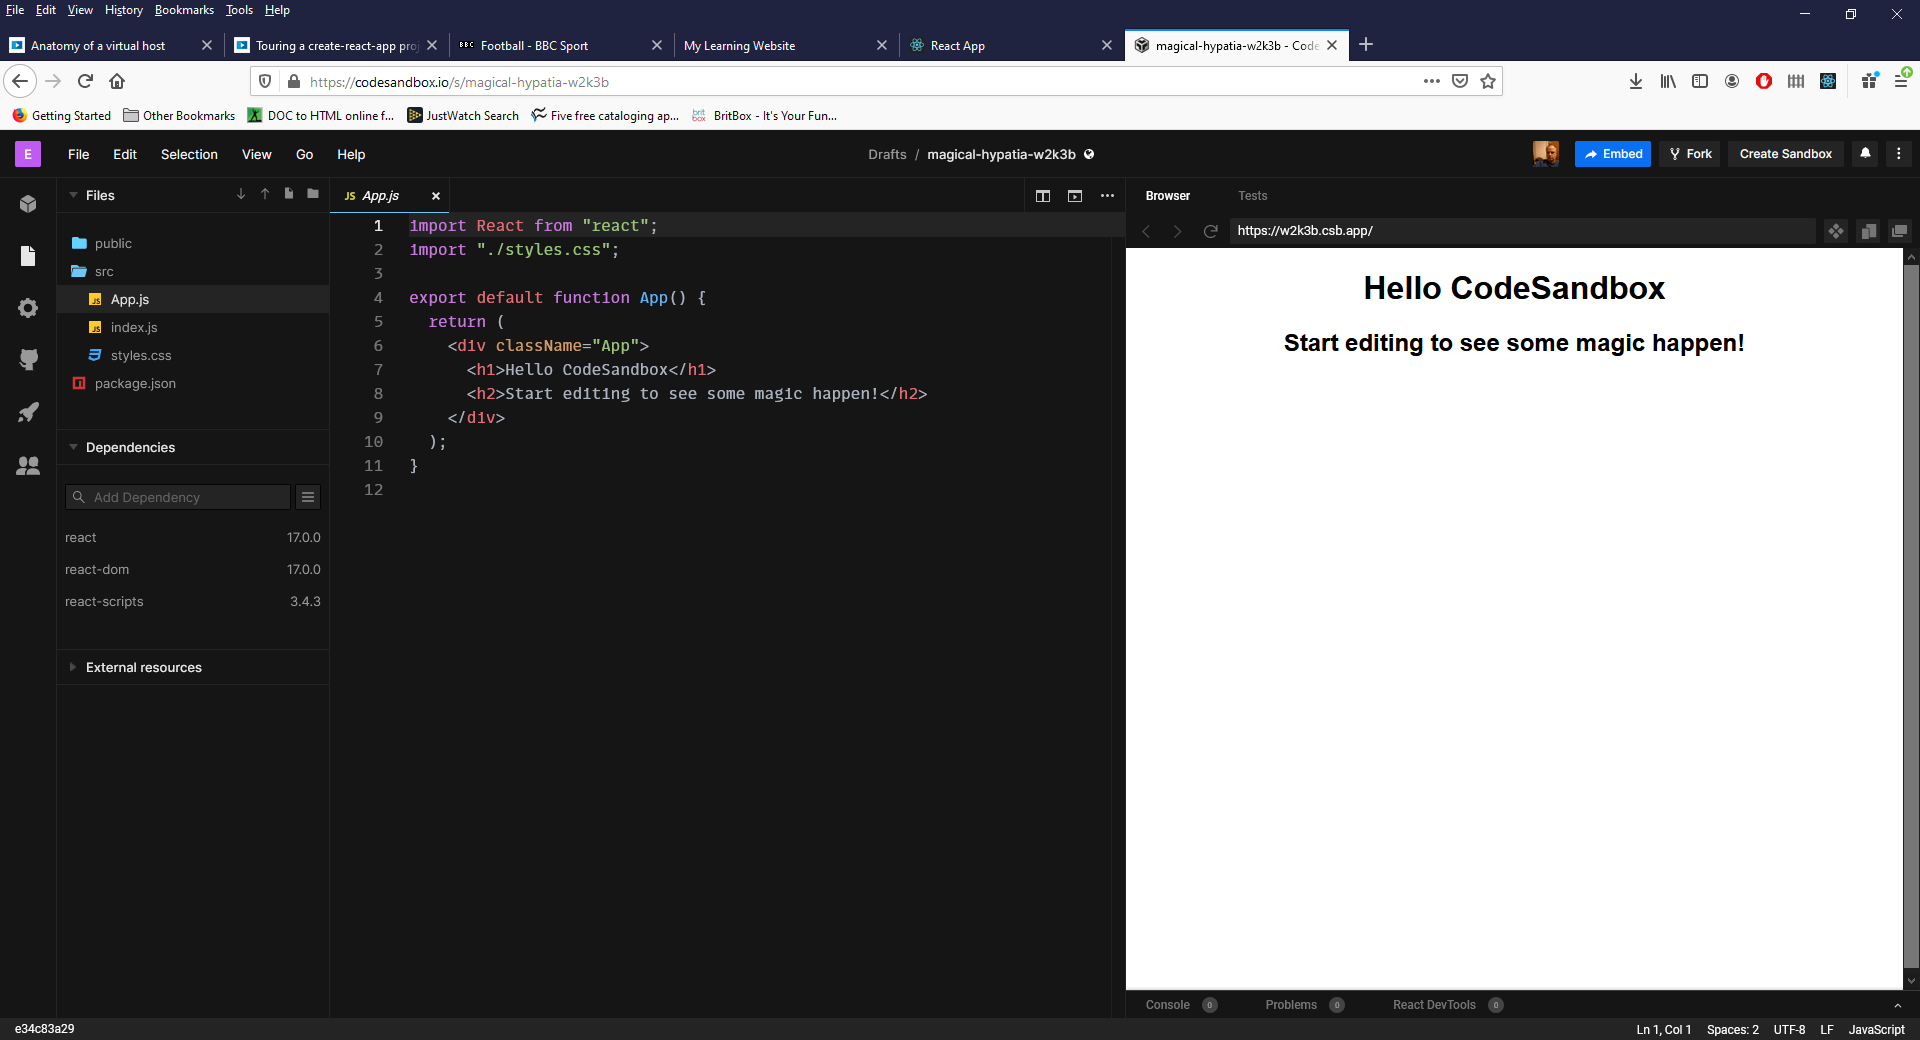
Task: Open the CodeSandbox File menu
Action: click(78, 154)
